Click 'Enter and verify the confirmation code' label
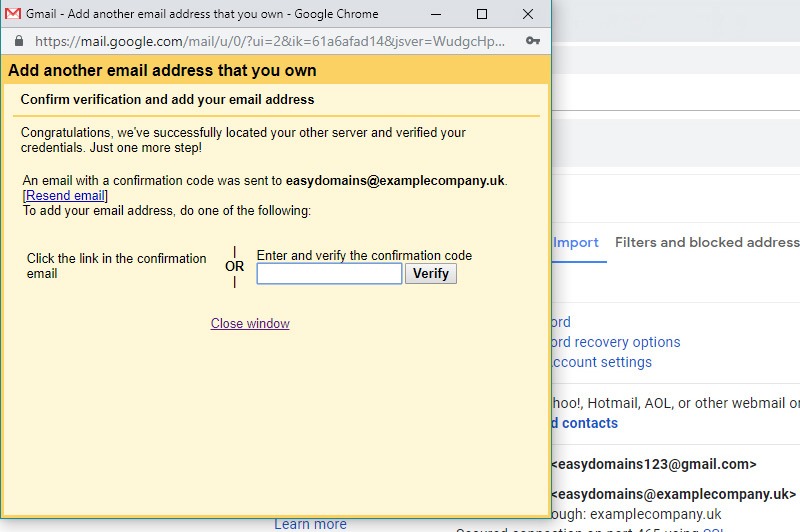Image resolution: width=800 pixels, height=532 pixels. (364, 256)
